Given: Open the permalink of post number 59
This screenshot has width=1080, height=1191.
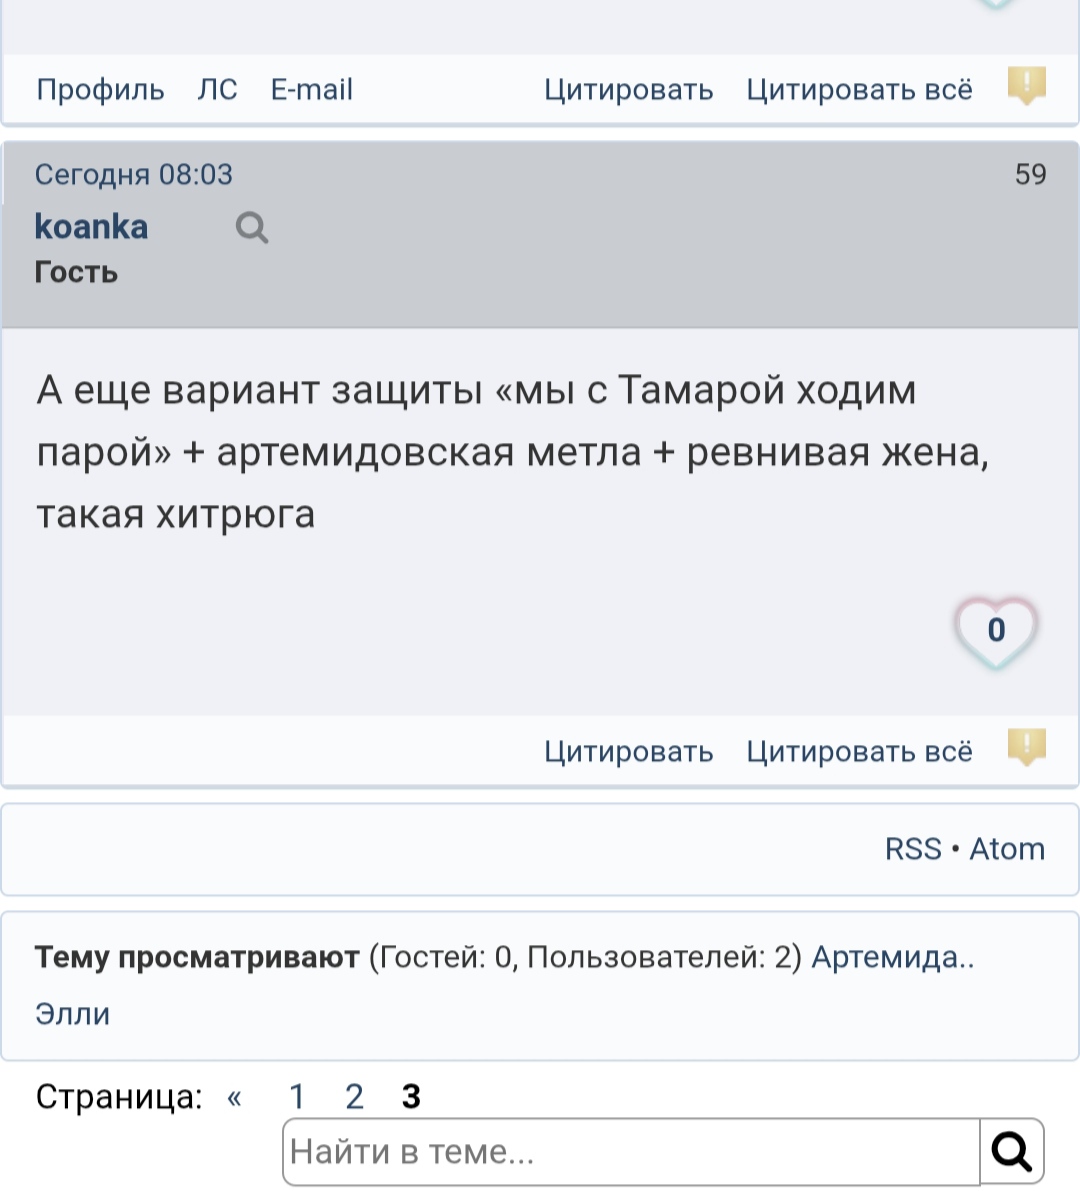Looking at the screenshot, I should 1031,174.
